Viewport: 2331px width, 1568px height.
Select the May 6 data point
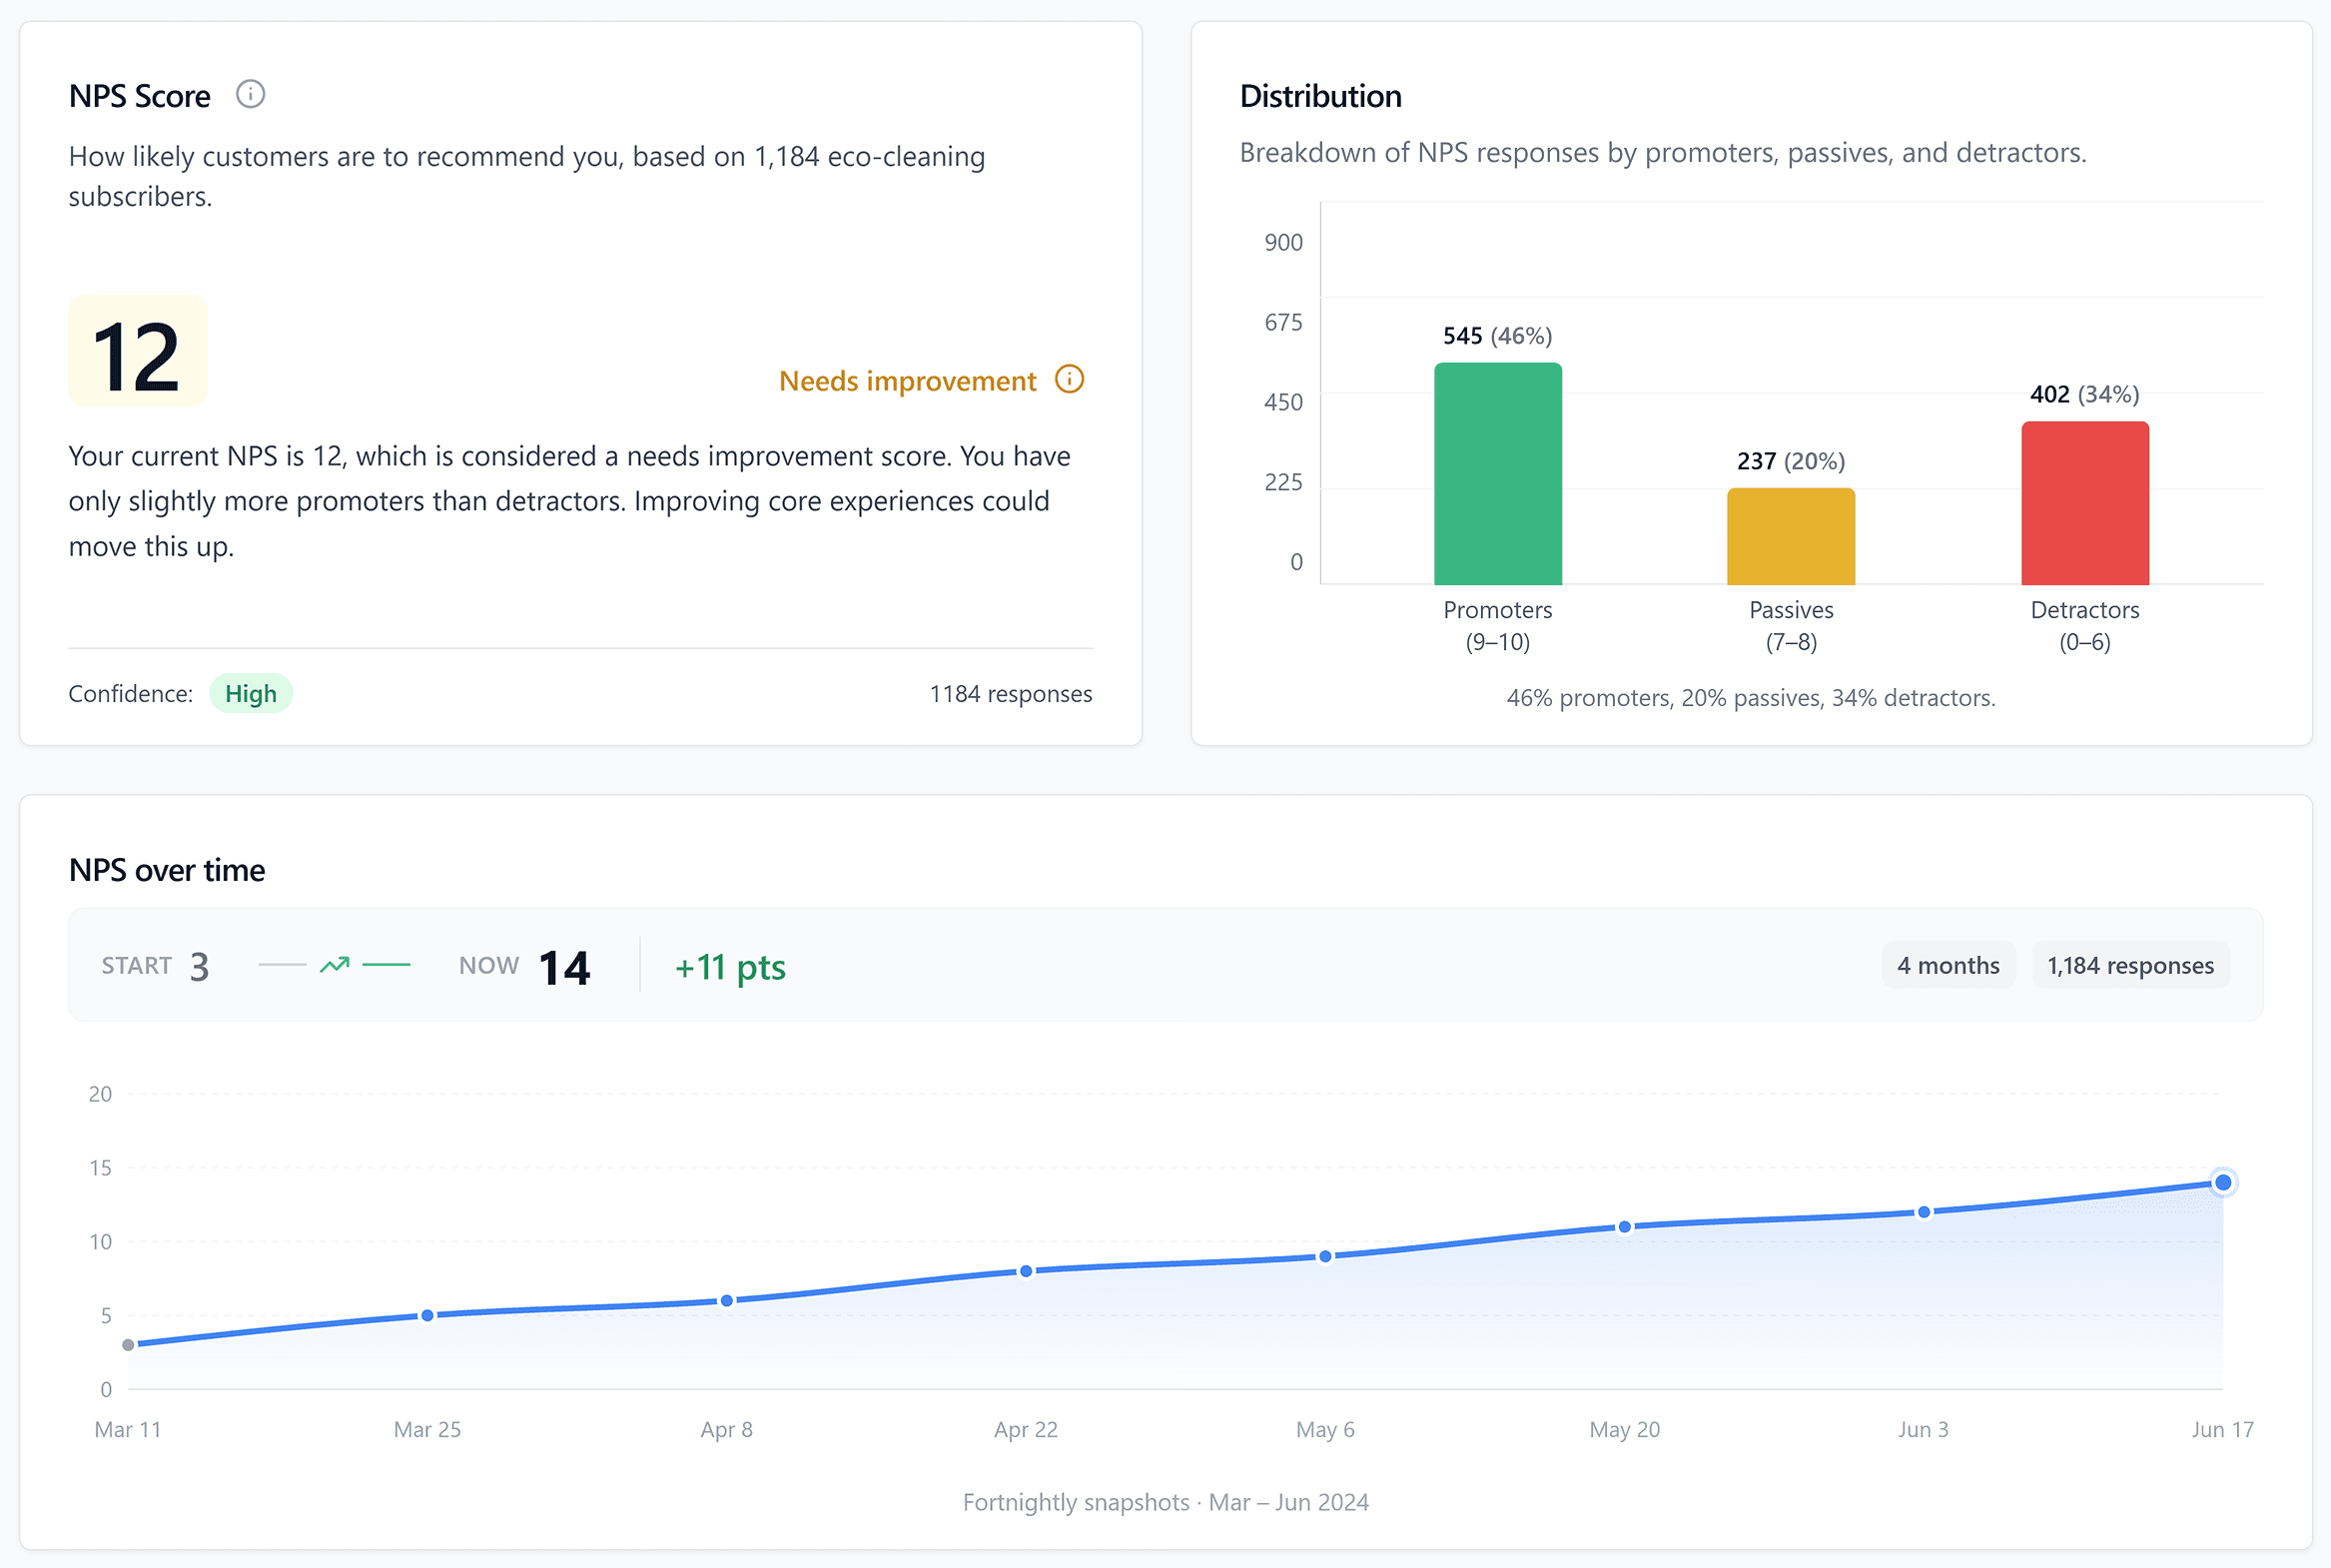tap(1325, 1257)
